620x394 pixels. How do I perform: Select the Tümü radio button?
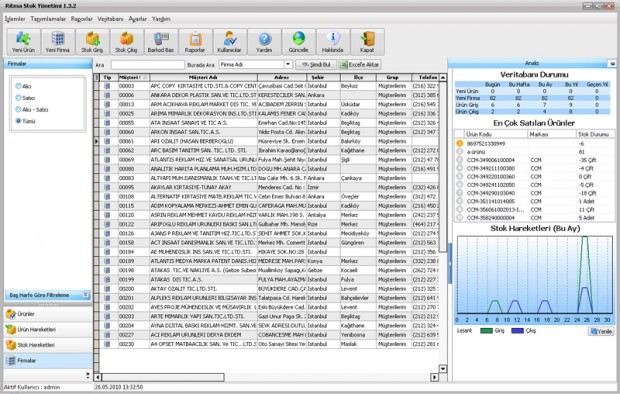pyautogui.click(x=18, y=121)
